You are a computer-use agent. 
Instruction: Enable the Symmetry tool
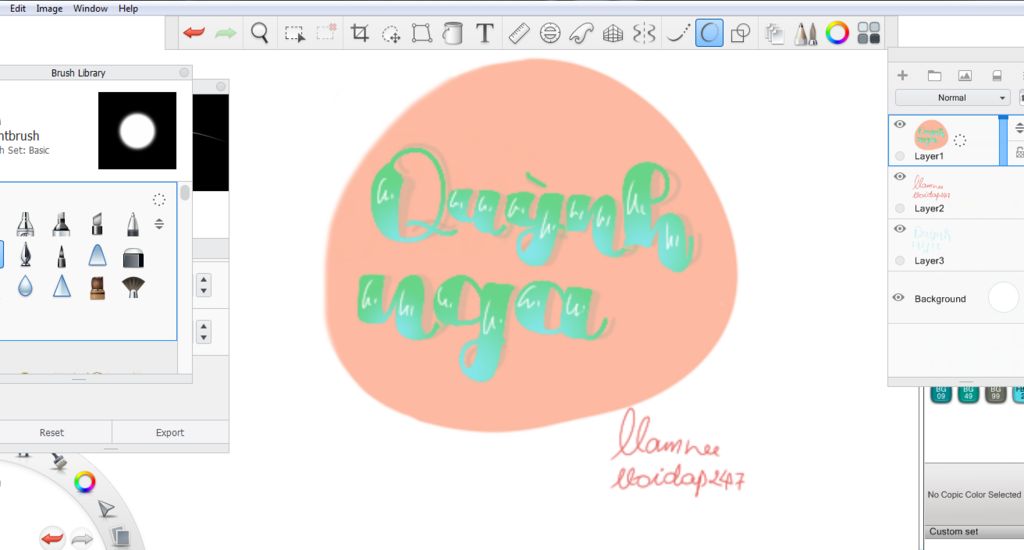(x=644, y=33)
